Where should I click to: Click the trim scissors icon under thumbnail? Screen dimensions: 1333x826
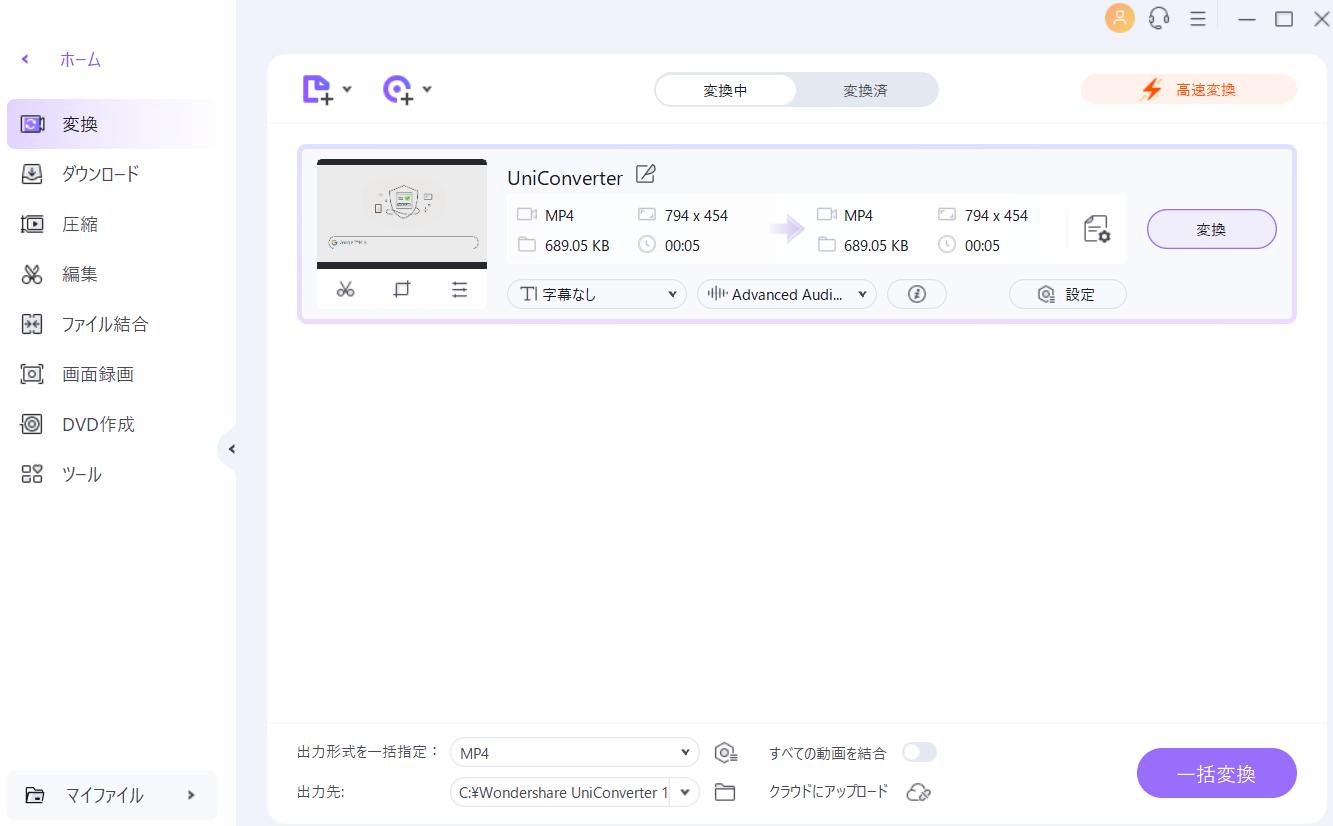click(346, 290)
